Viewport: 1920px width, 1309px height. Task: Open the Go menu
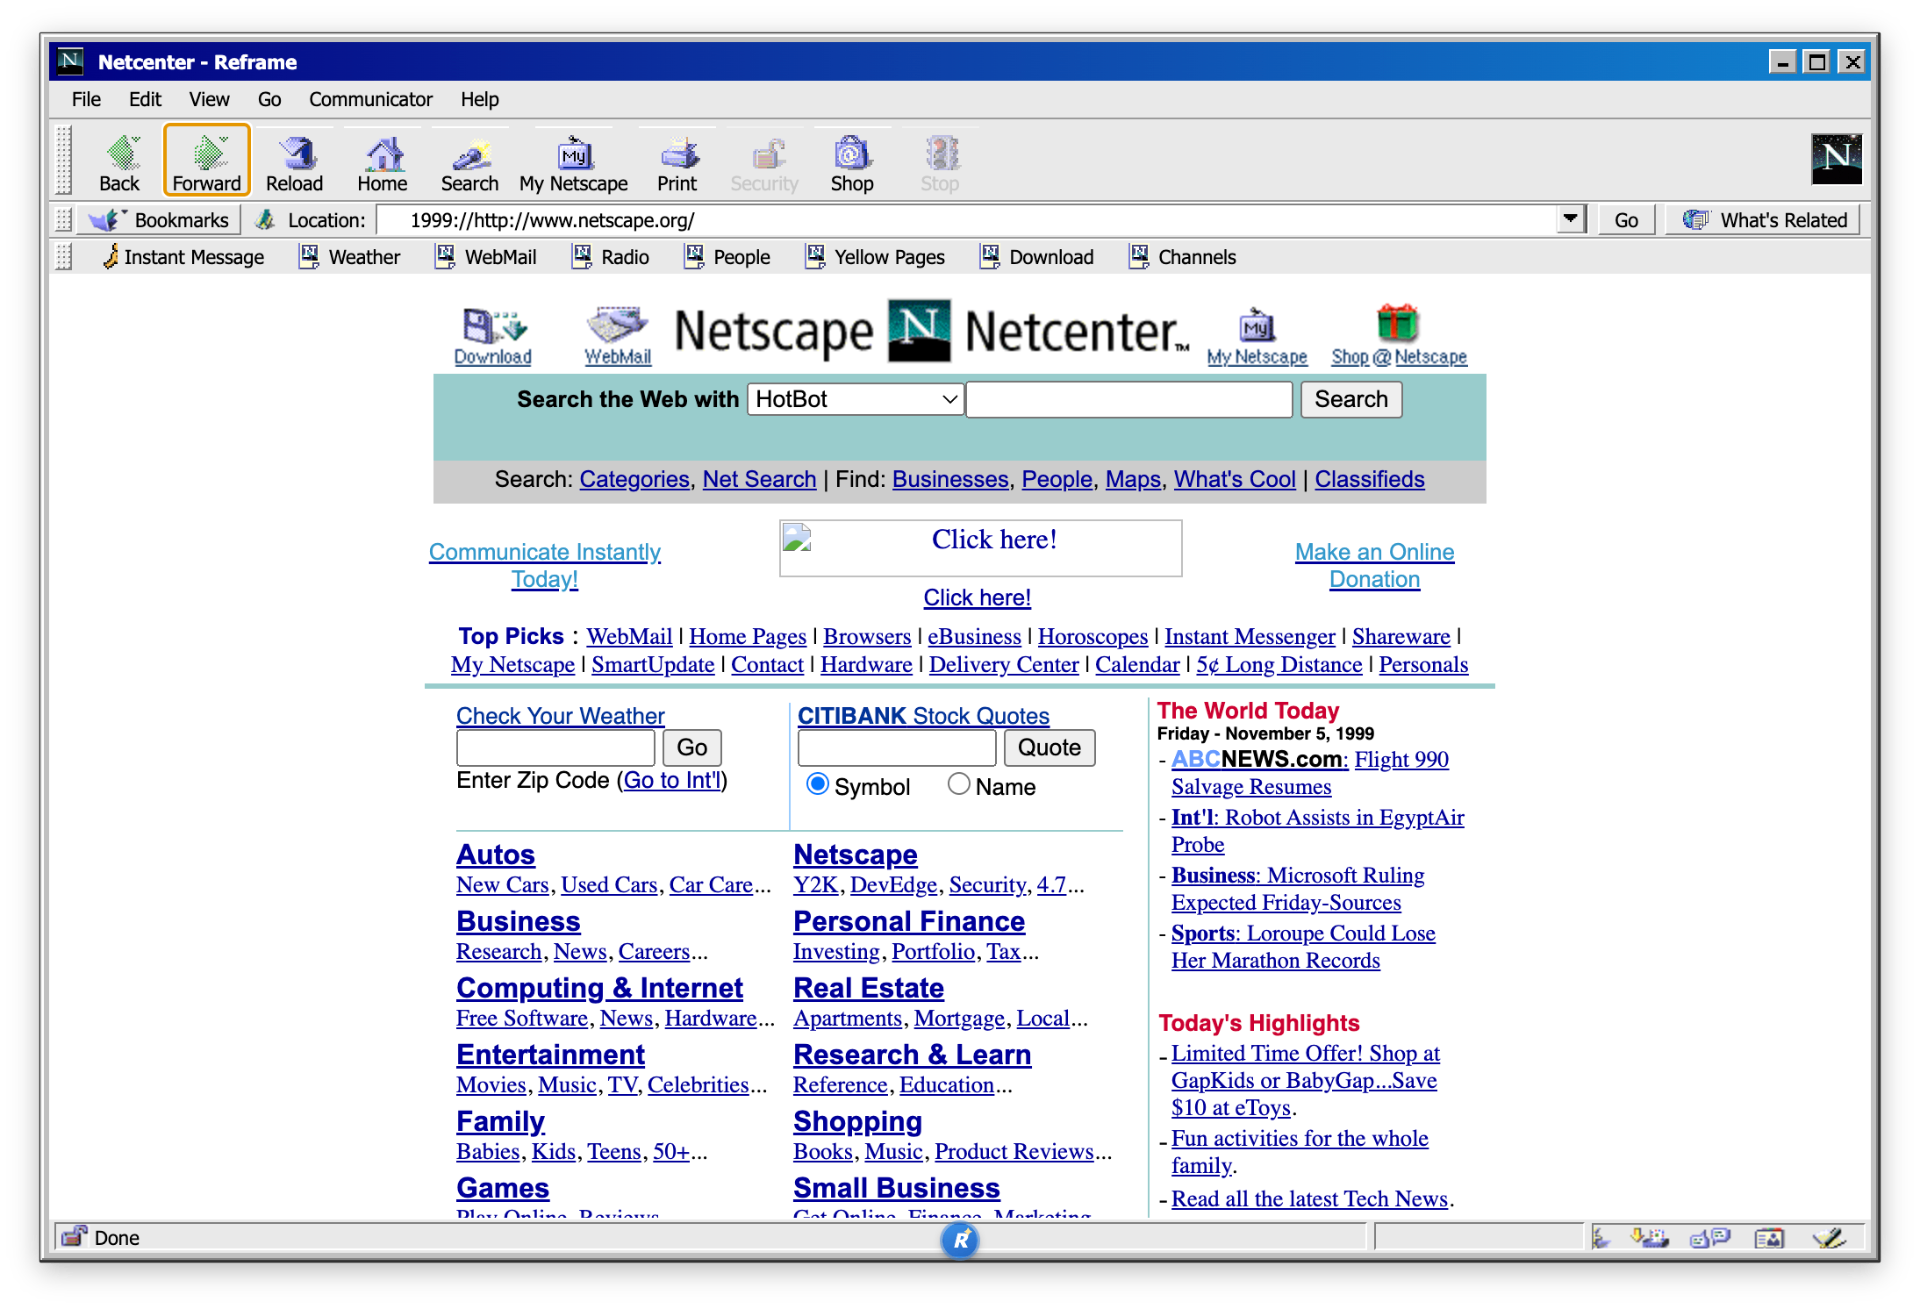tap(269, 99)
